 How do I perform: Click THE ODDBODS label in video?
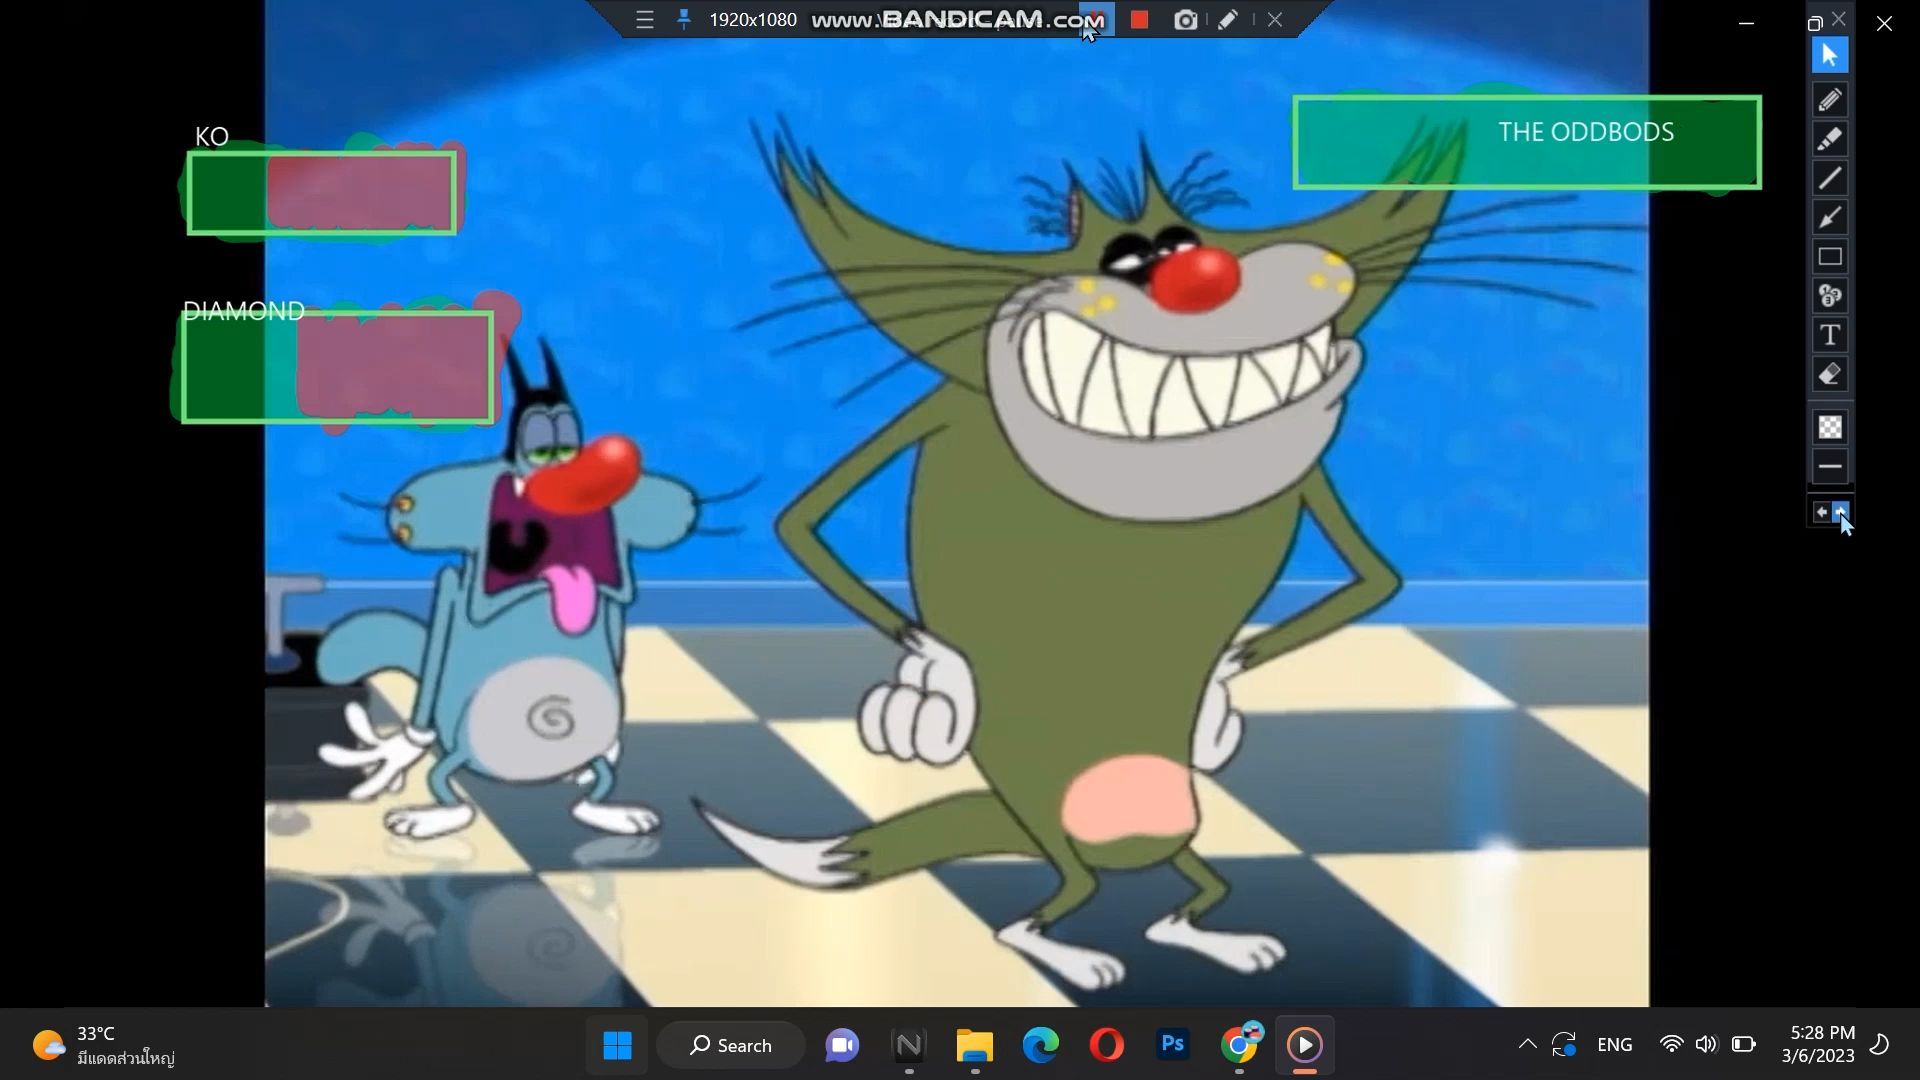[x=1586, y=132]
